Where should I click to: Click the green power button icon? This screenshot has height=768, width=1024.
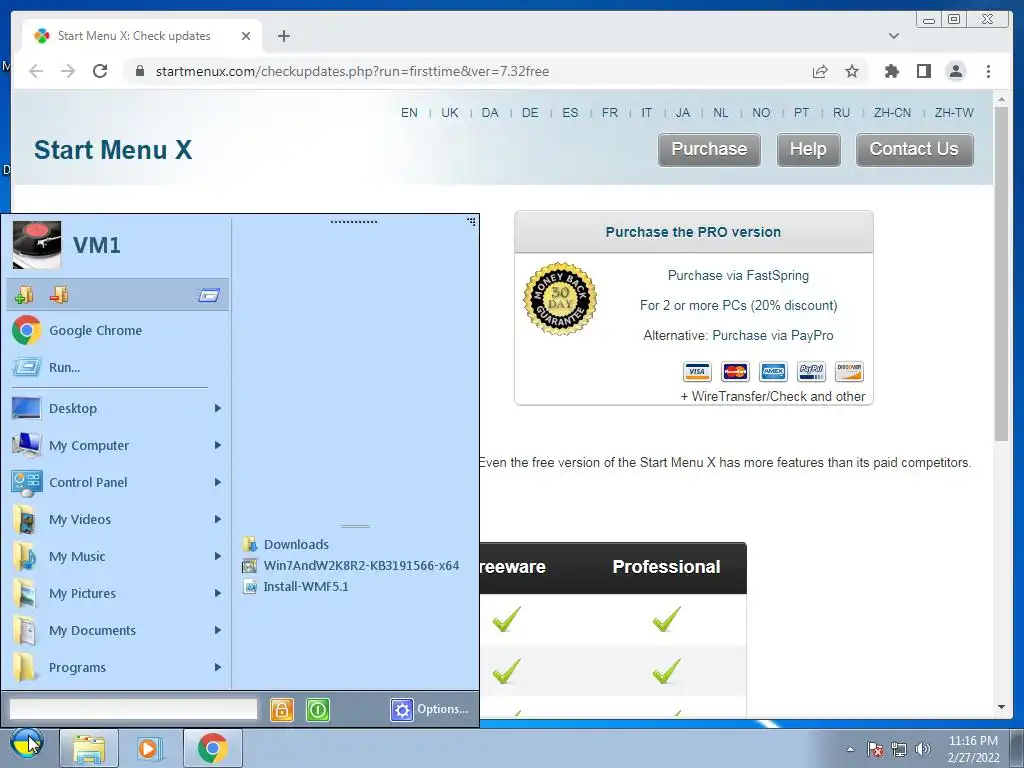coord(318,710)
